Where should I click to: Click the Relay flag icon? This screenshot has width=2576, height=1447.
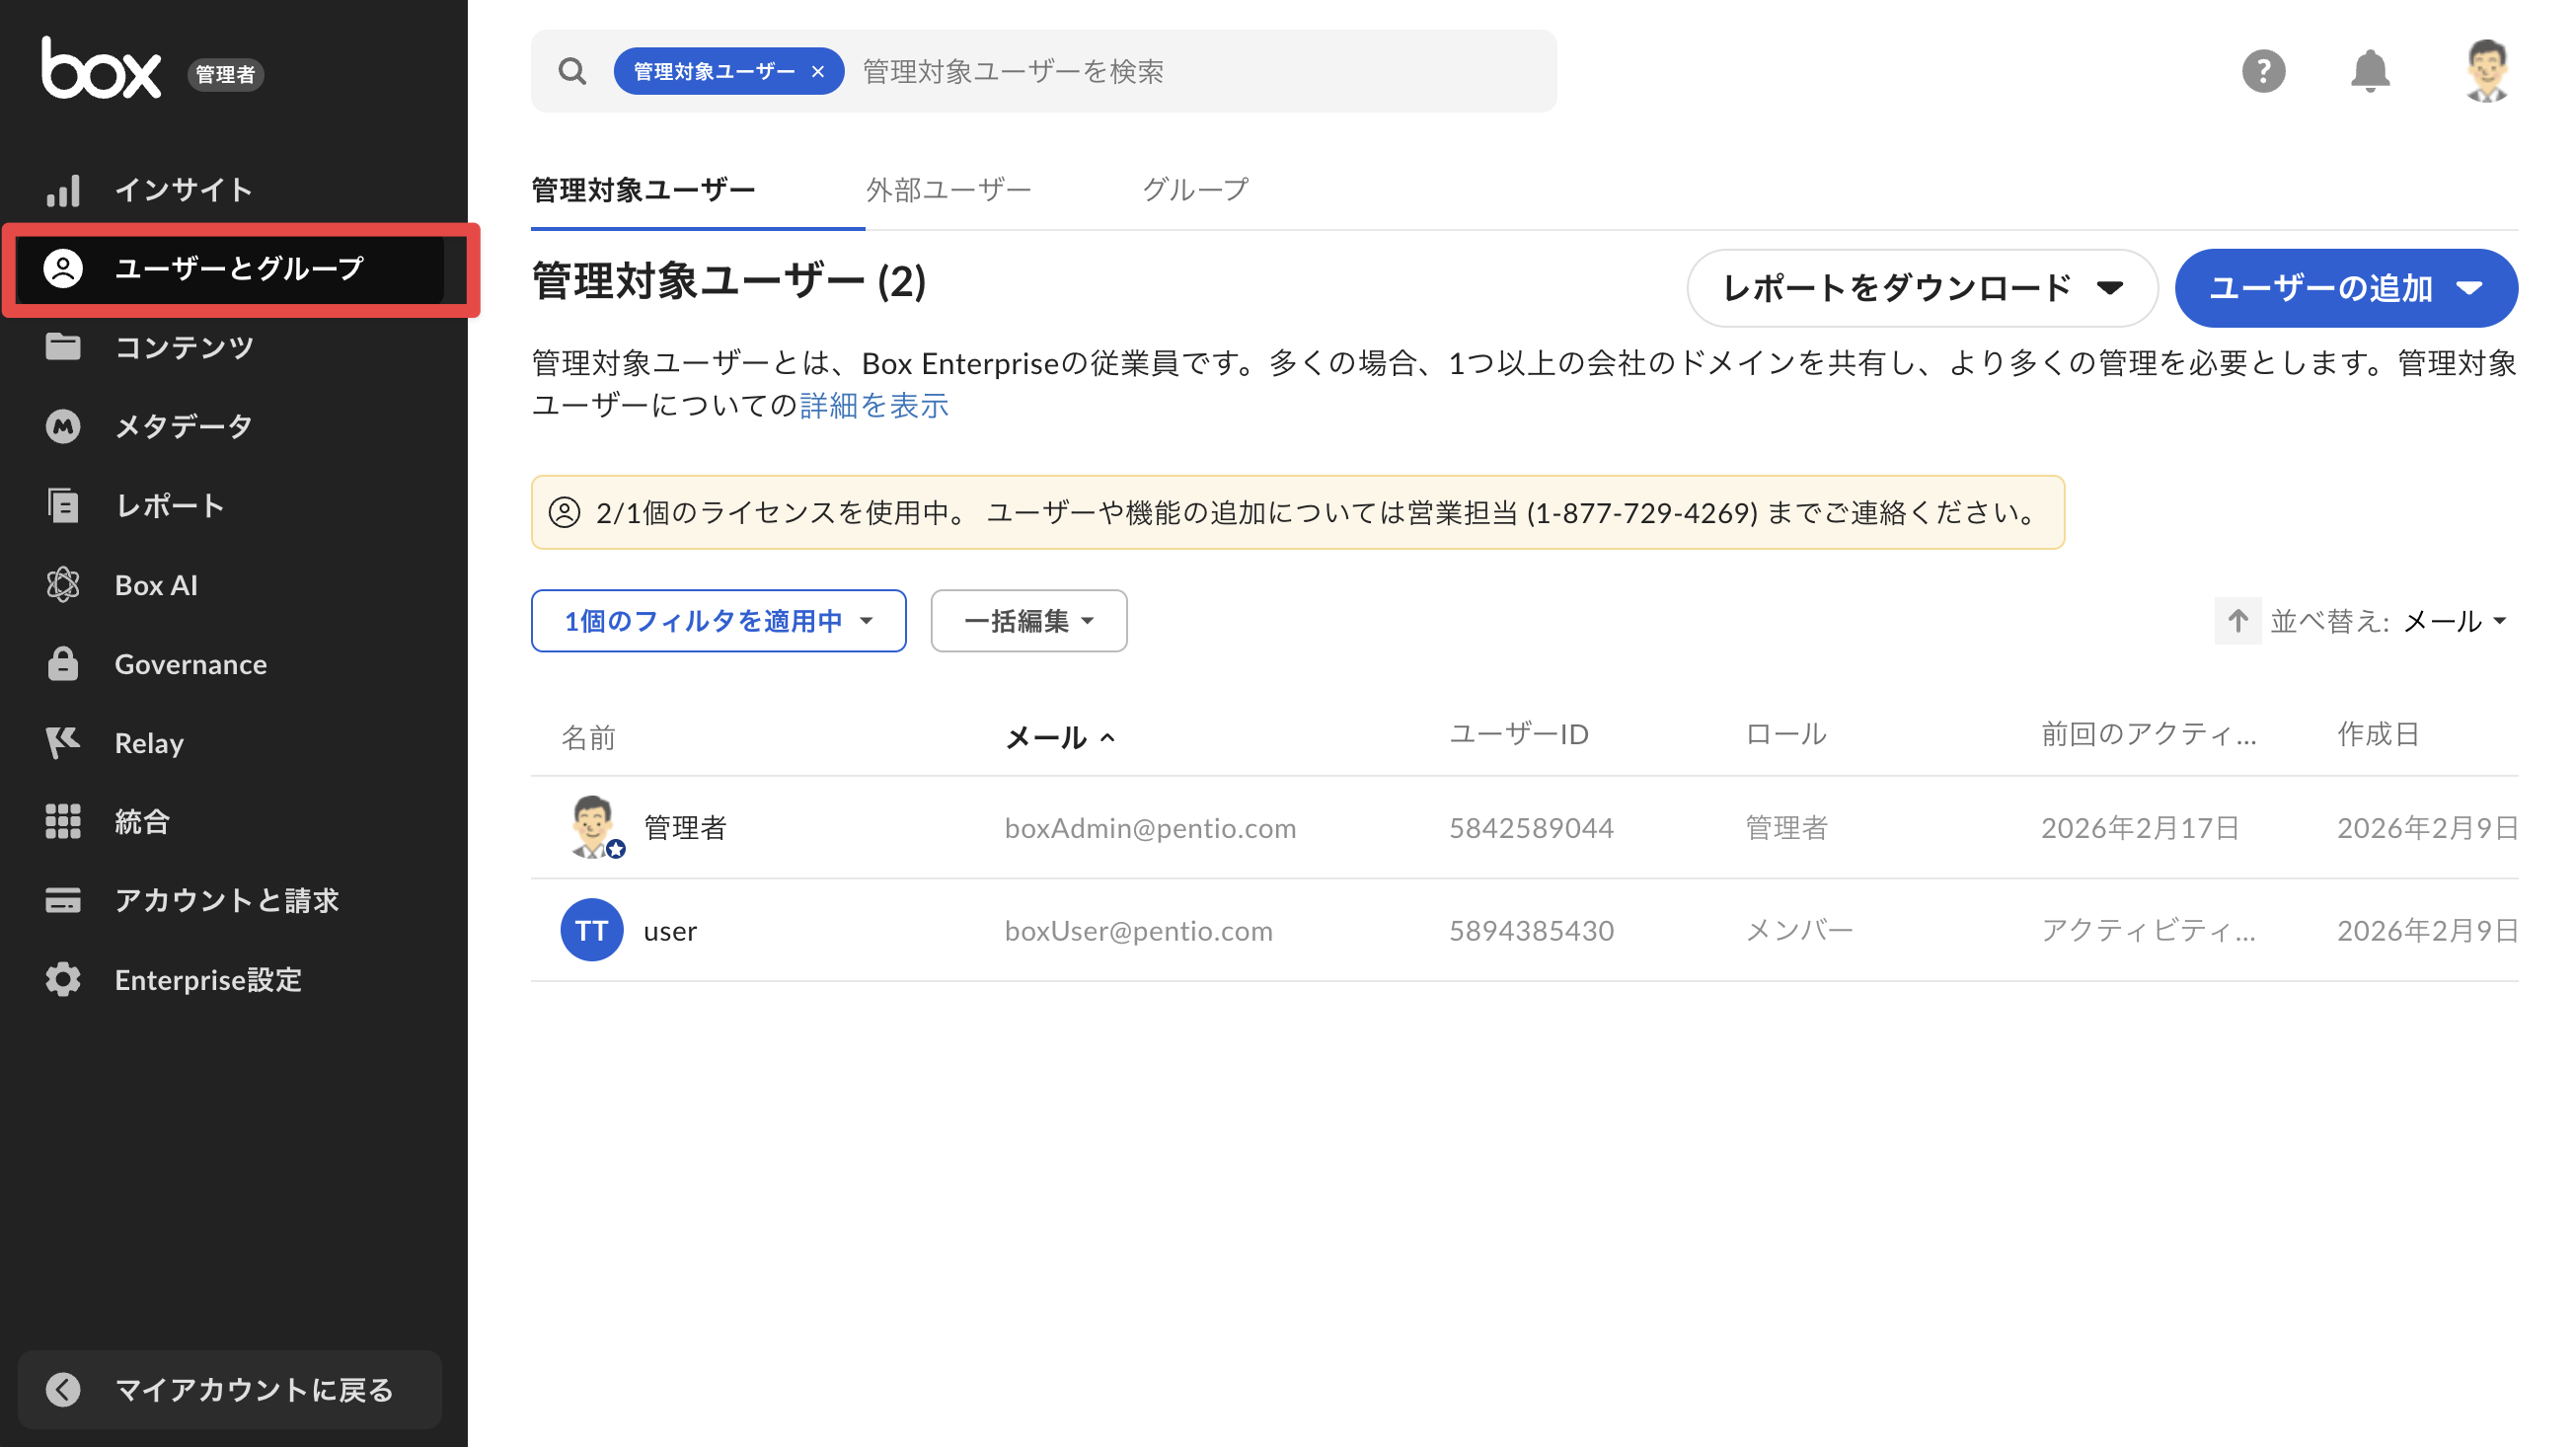tap(63, 742)
